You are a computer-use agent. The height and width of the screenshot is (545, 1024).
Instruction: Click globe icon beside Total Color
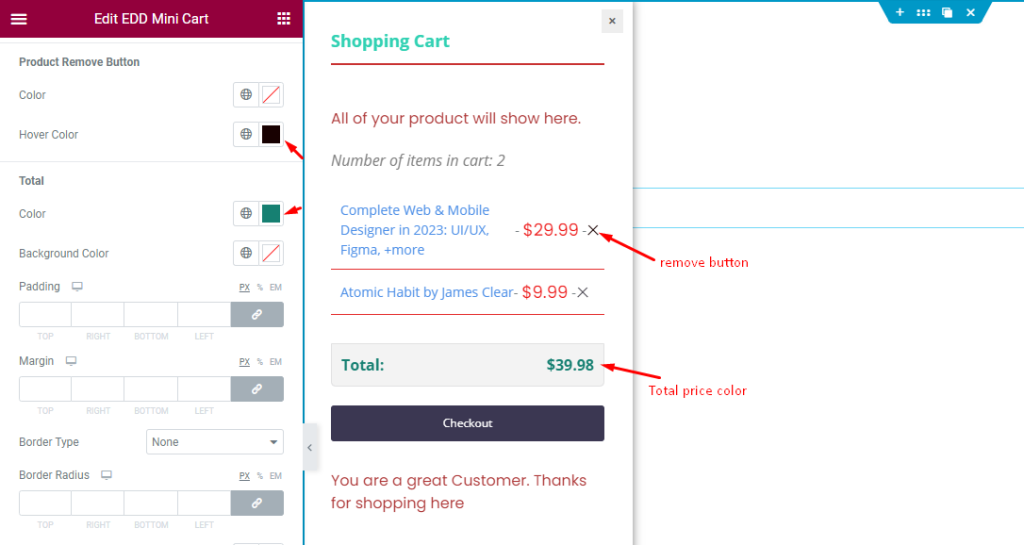(x=246, y=213)
